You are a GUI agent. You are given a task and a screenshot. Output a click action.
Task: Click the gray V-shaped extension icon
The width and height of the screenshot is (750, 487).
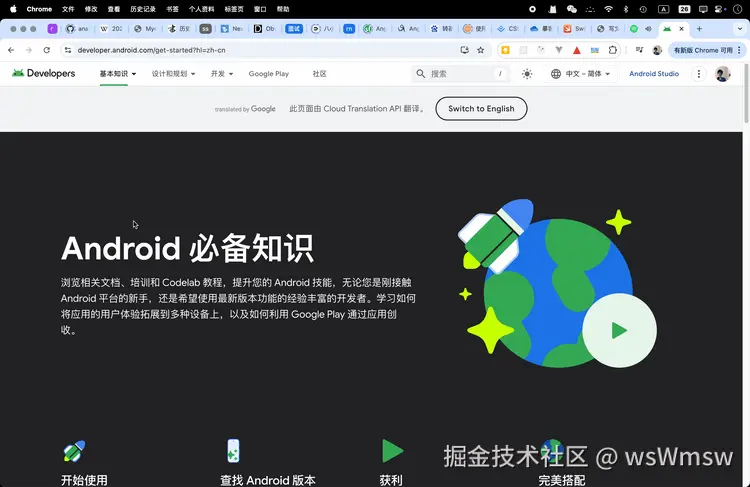(x=559, y=50)
